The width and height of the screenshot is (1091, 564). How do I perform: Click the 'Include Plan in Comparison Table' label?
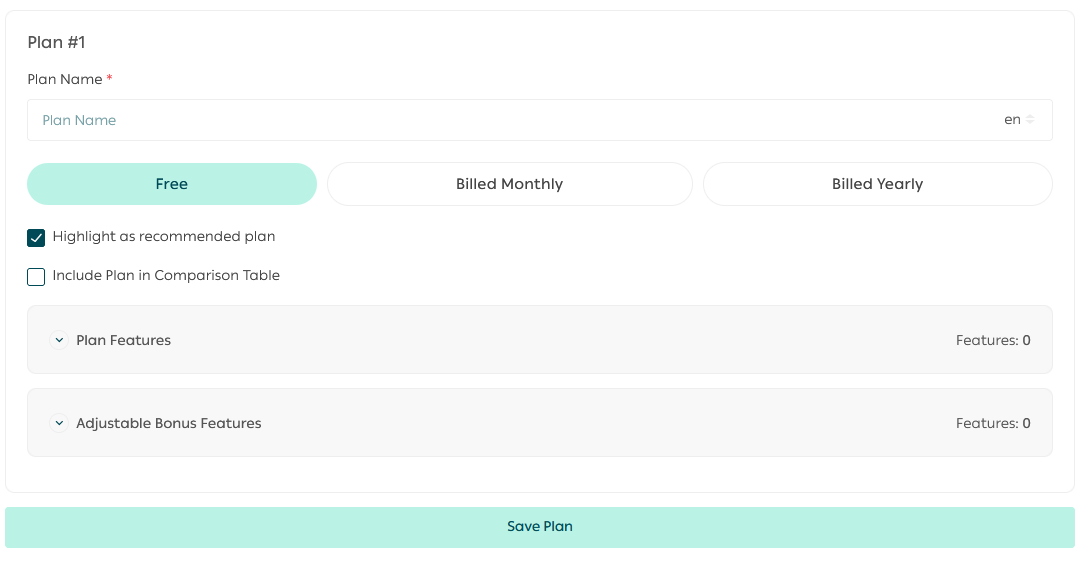coord(166,276)
